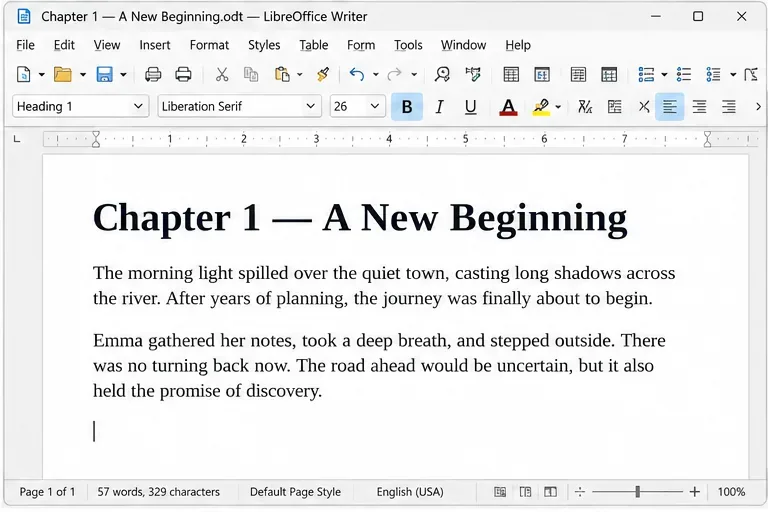
Task: Click Page 1 of 1 indicator
Action: tap(48, 491)
